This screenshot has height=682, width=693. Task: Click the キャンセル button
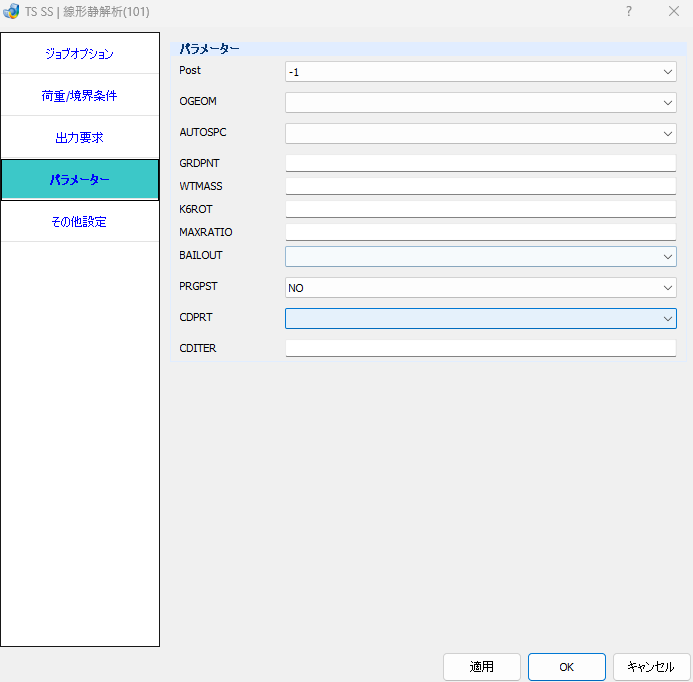(651, 667)
